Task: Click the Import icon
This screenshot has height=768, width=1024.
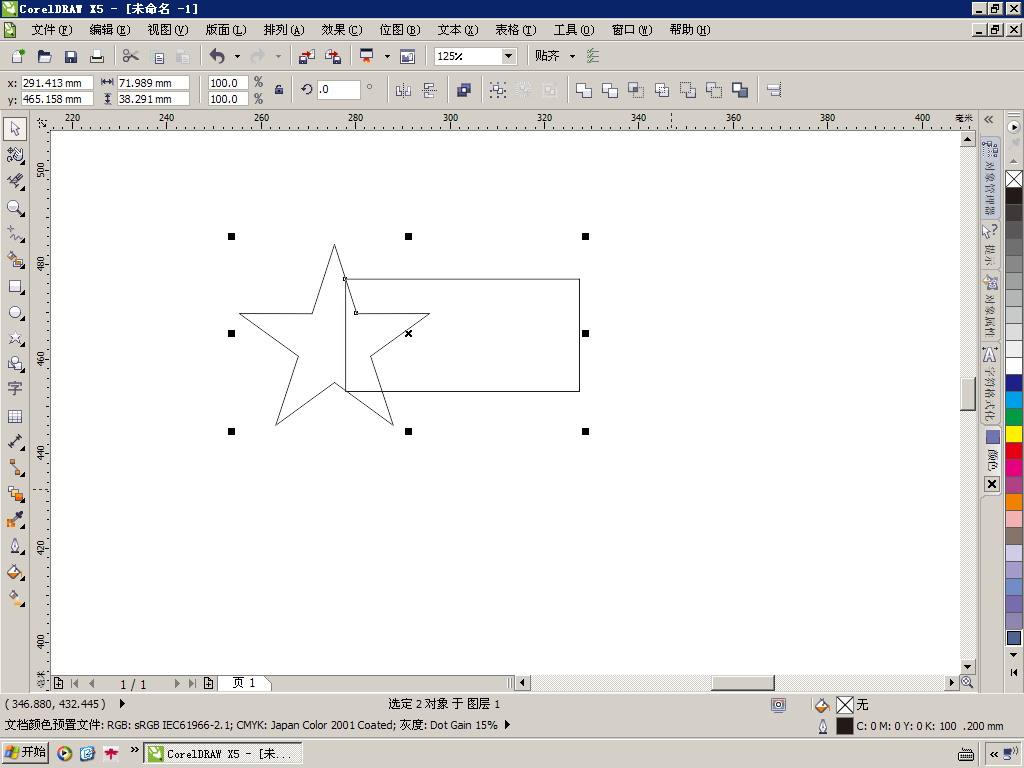Action: (307, 56)
